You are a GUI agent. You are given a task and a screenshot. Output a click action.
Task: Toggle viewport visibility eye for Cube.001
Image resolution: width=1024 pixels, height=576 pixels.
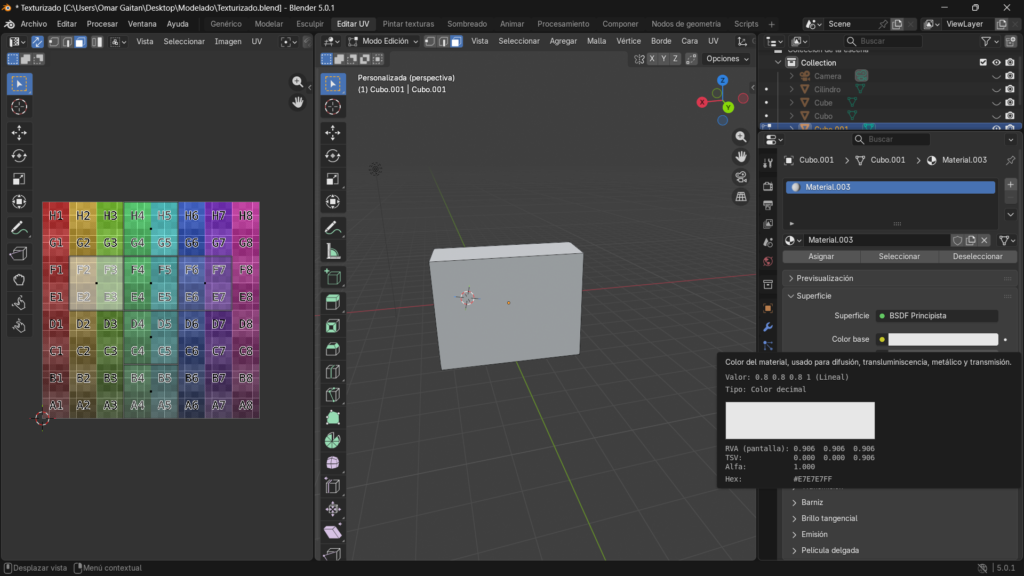pos(997,128)
